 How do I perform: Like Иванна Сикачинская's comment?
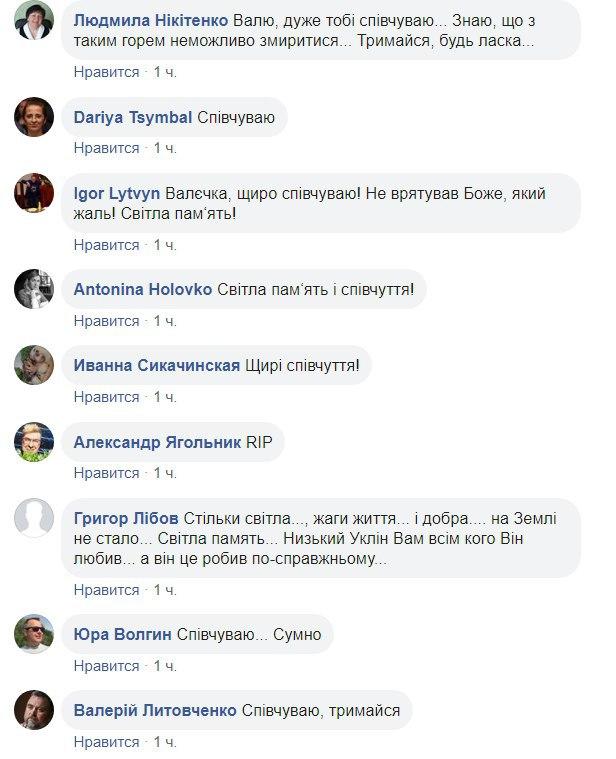[106, 397]
